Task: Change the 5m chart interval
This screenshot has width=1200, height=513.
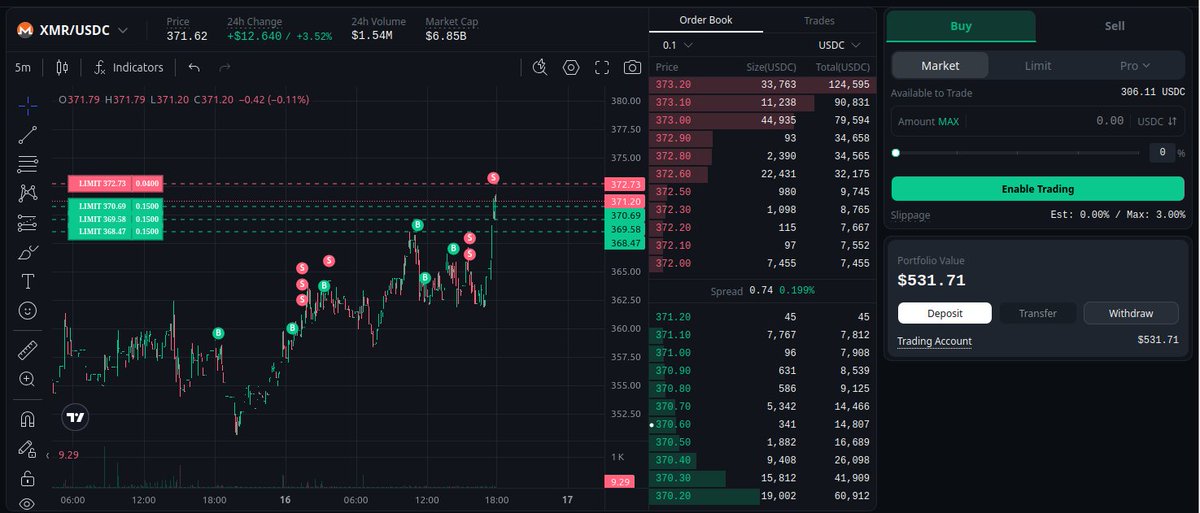Action: [23, 67]
